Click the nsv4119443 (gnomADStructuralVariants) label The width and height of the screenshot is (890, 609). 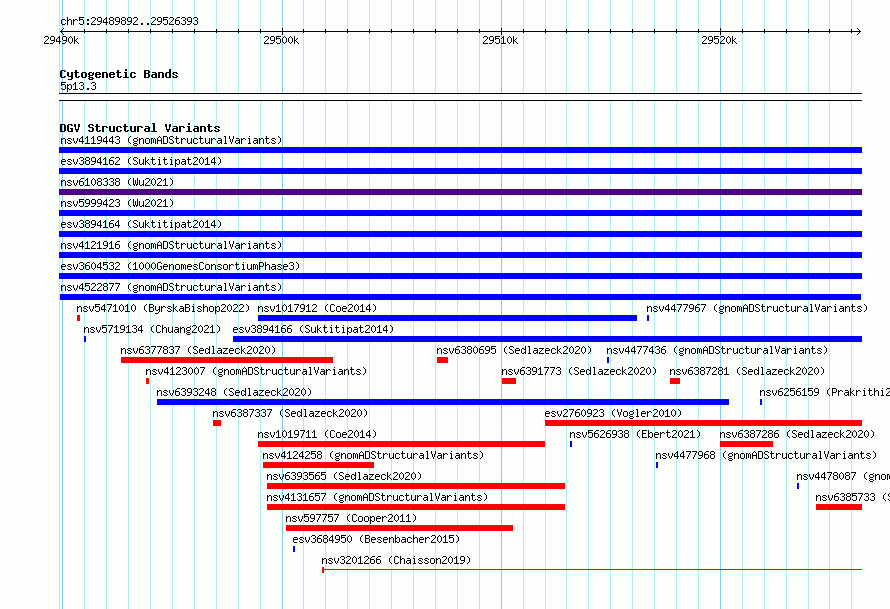point(171,140)
